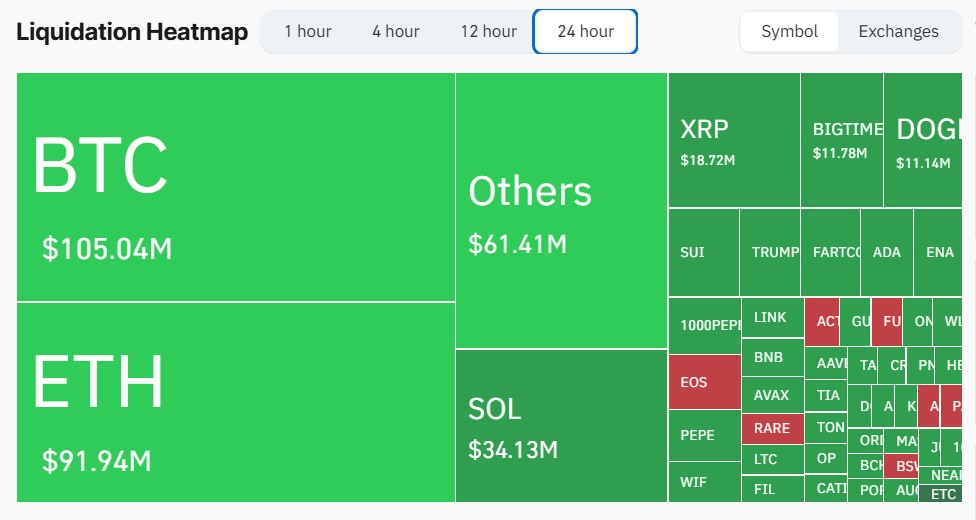This screenshot has width=976, height=520.
Task: Switch heatmap view to Exchanges
Action: [898, 31]
